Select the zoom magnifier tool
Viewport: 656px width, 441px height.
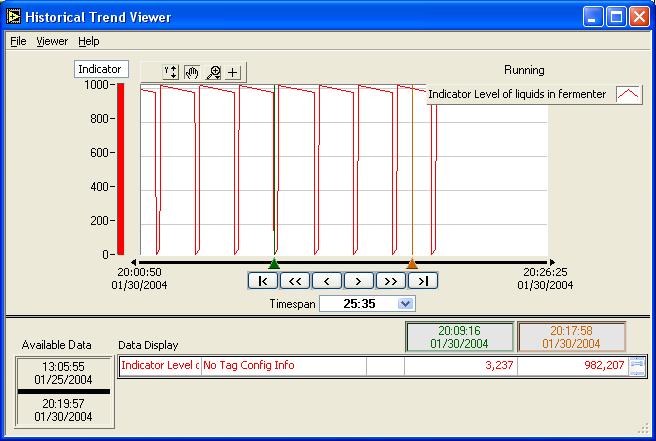tap(213, 72)
